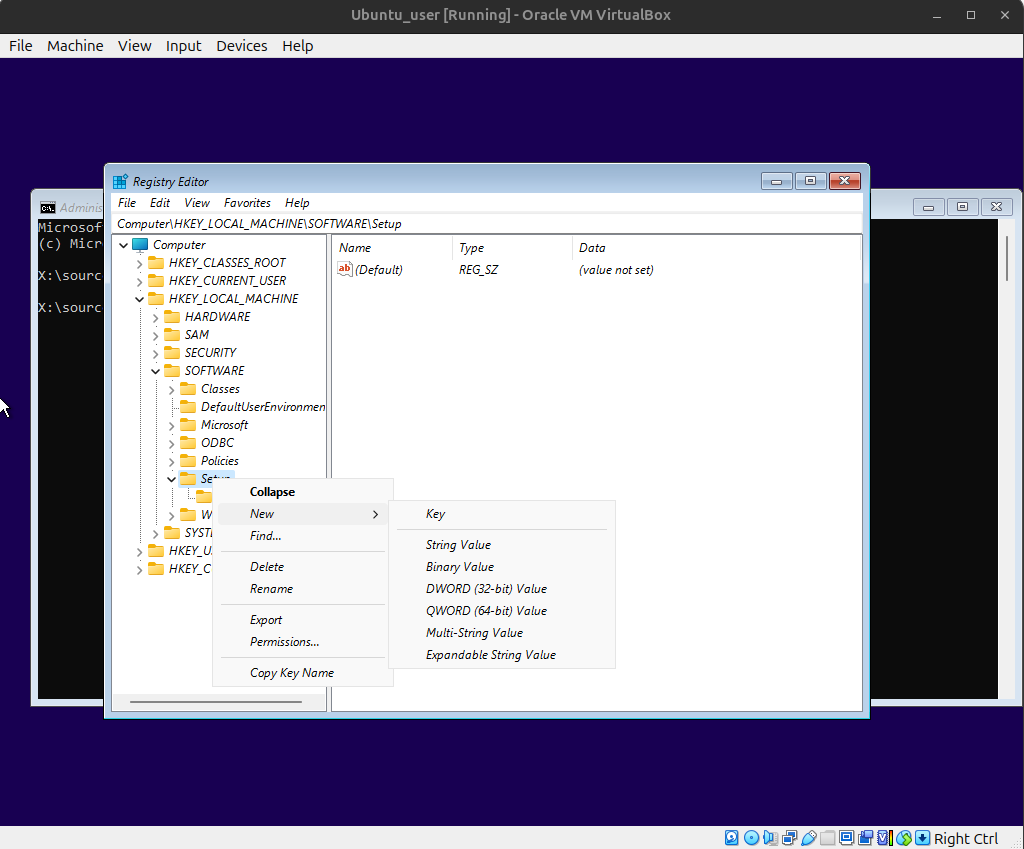Choose Delete from the context menu
This screenshot has width=1024, height=849.
click(303, 567)
